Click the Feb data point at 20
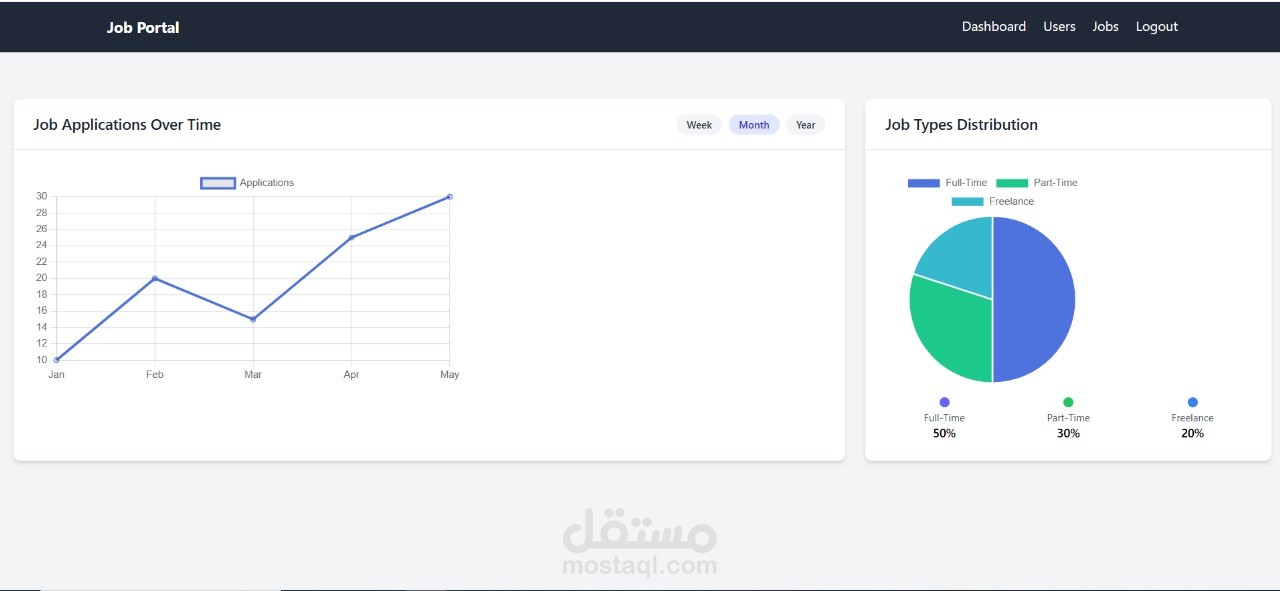1280x591 pixels. [x=155, y=278]
